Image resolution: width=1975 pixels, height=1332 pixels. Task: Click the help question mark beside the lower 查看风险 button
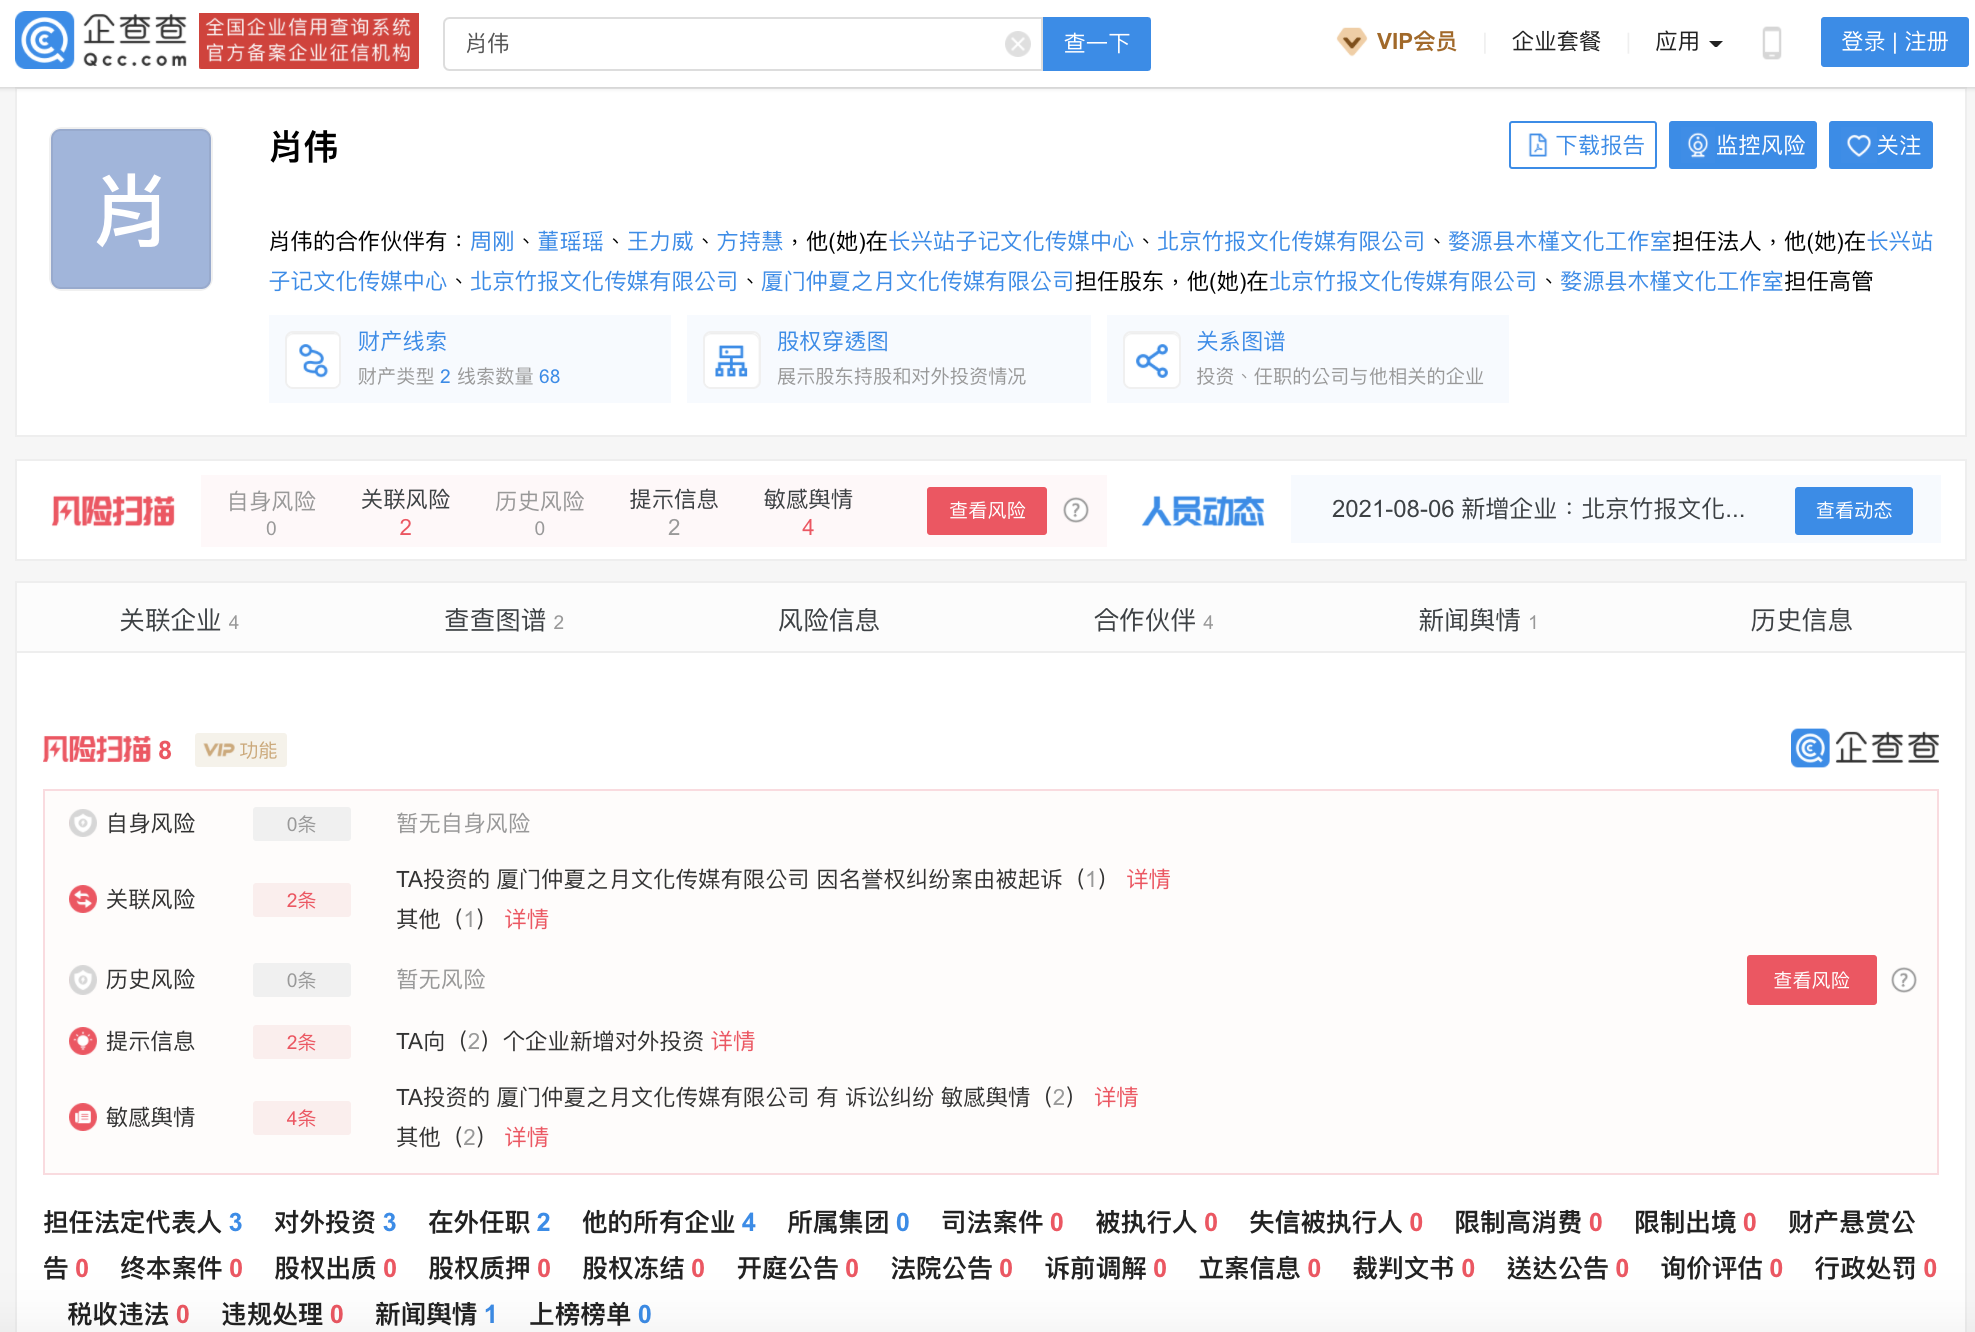pyautogui.click(x=1904, y=980)
